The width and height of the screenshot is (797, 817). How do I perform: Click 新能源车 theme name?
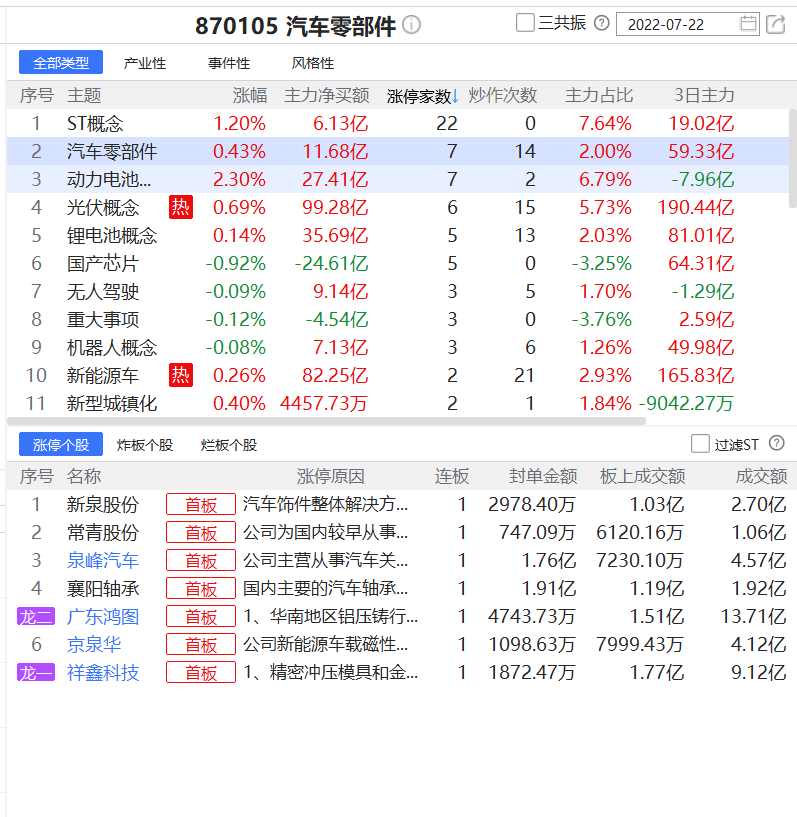pyautogui.click(x=103, y=376)
